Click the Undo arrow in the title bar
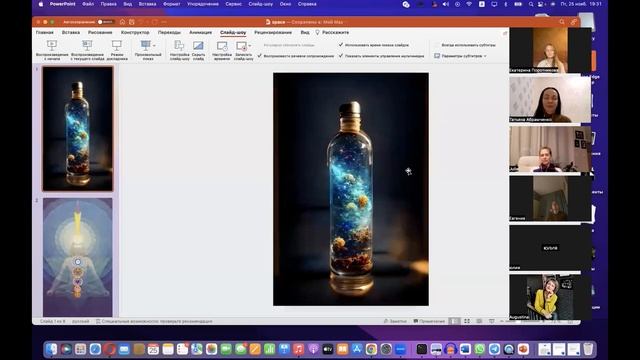640x360 pixels. (x=141, y=22)
